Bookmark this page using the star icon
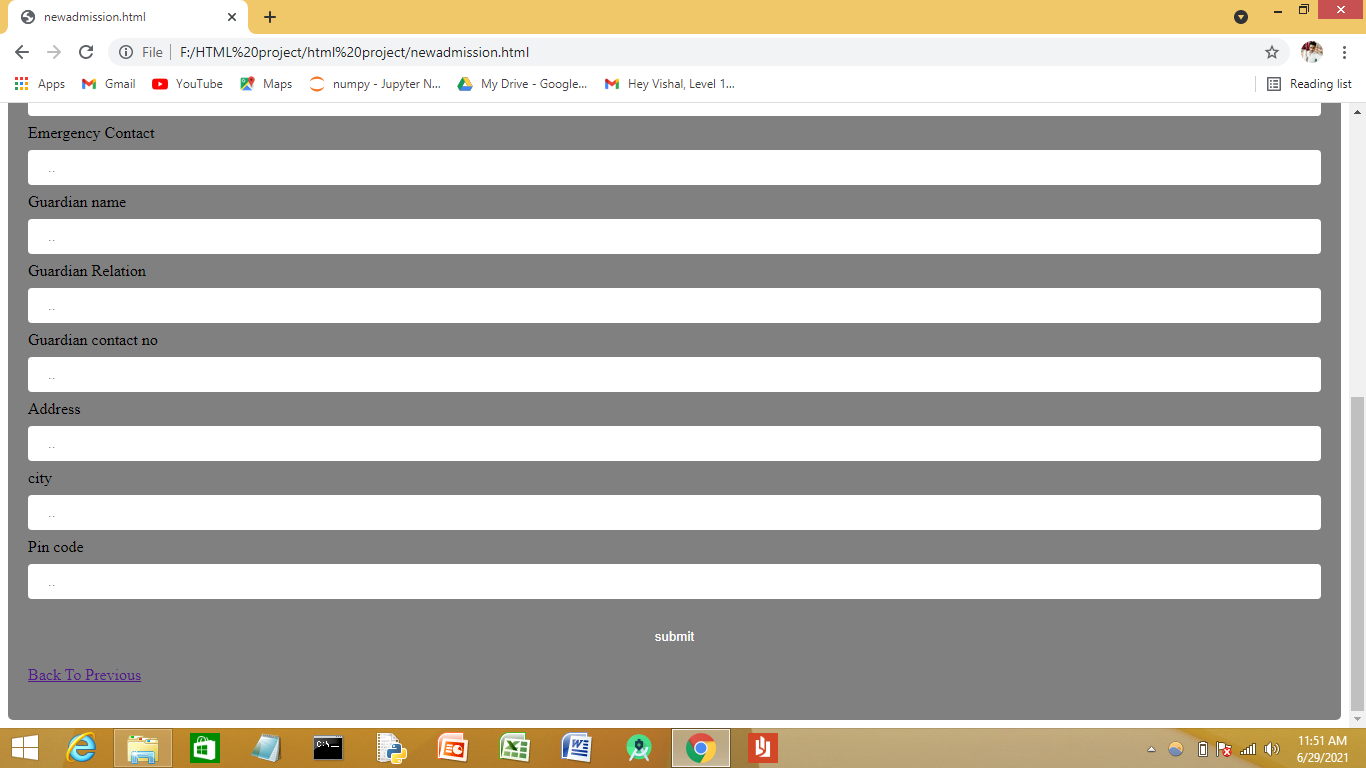 click(1271, 52)
